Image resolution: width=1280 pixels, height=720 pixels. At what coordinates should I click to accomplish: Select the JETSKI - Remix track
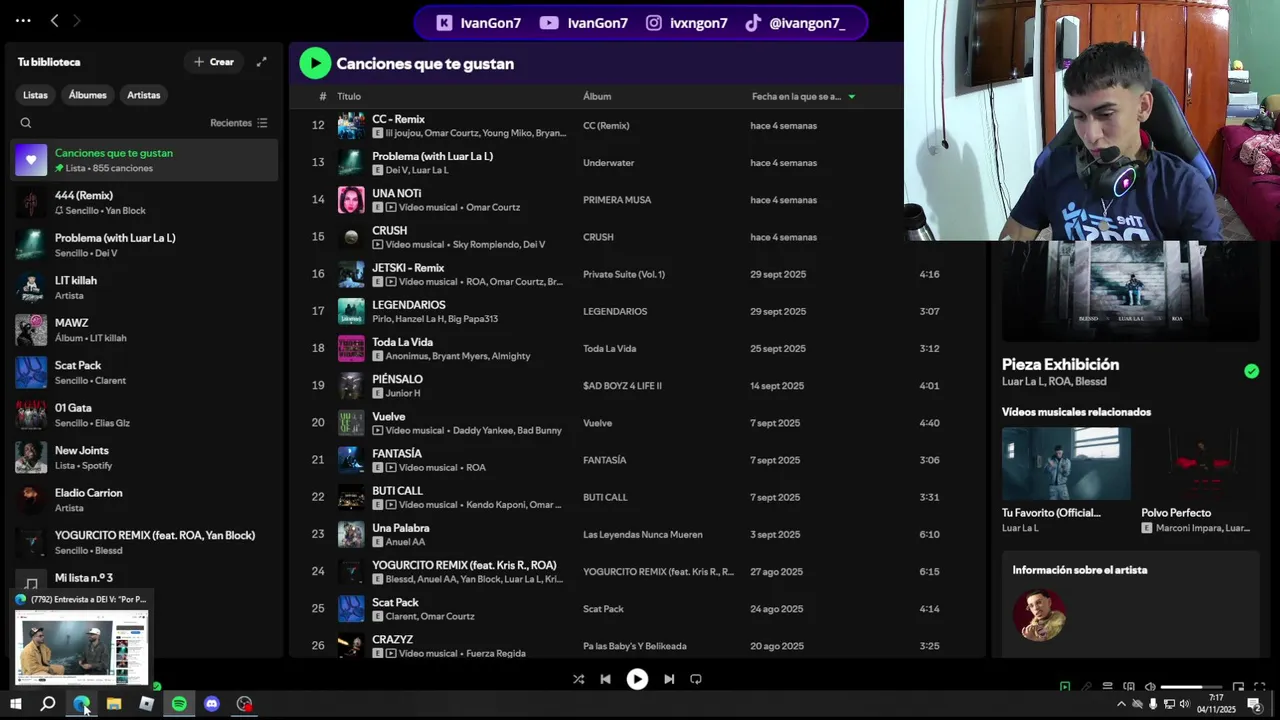[x=408, y=268]
